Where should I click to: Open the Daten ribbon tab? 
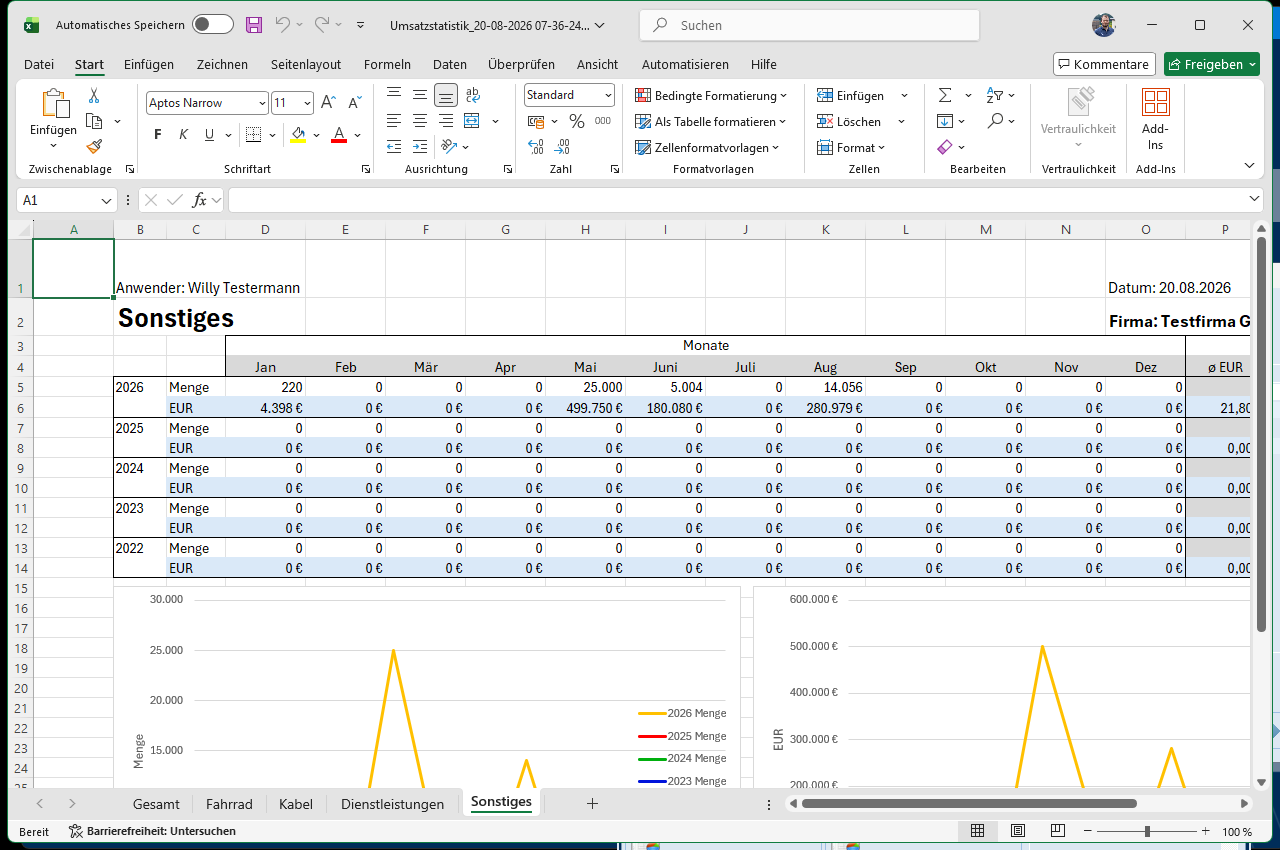tap(450, 64)
